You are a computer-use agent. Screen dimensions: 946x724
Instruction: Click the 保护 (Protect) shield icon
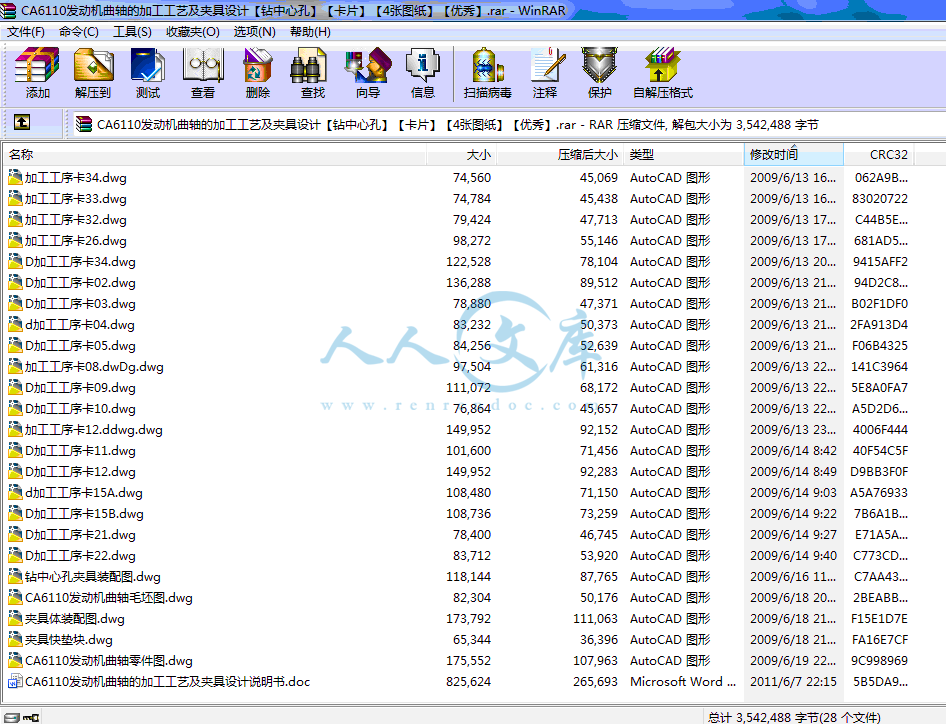pos(600,73)
